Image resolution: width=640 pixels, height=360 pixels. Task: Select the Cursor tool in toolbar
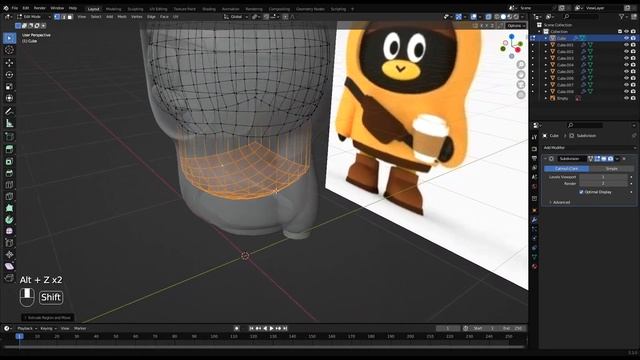click(9, 50)
